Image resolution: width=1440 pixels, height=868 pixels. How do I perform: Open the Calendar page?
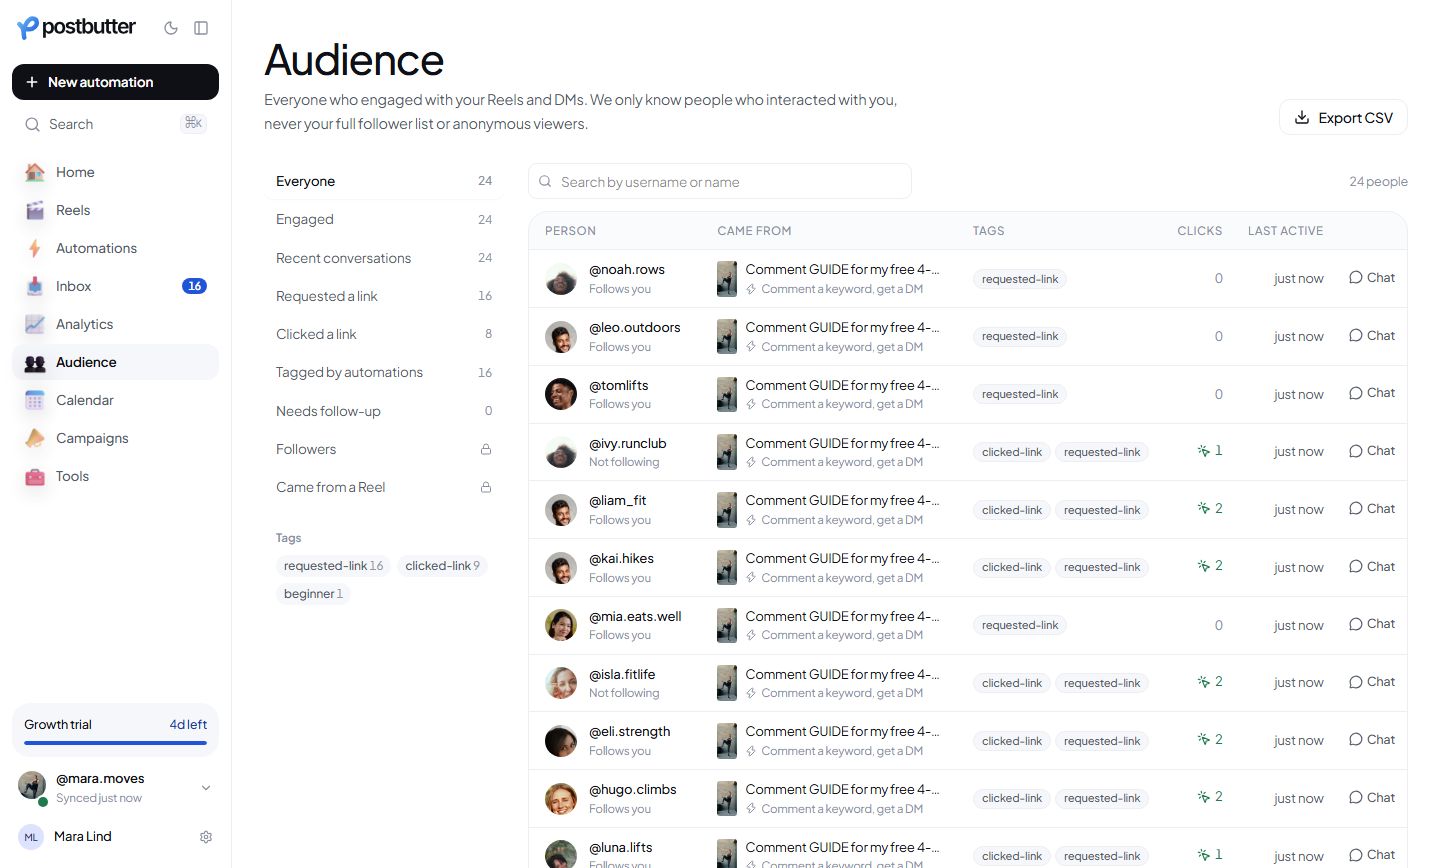(x=115, y=400)
